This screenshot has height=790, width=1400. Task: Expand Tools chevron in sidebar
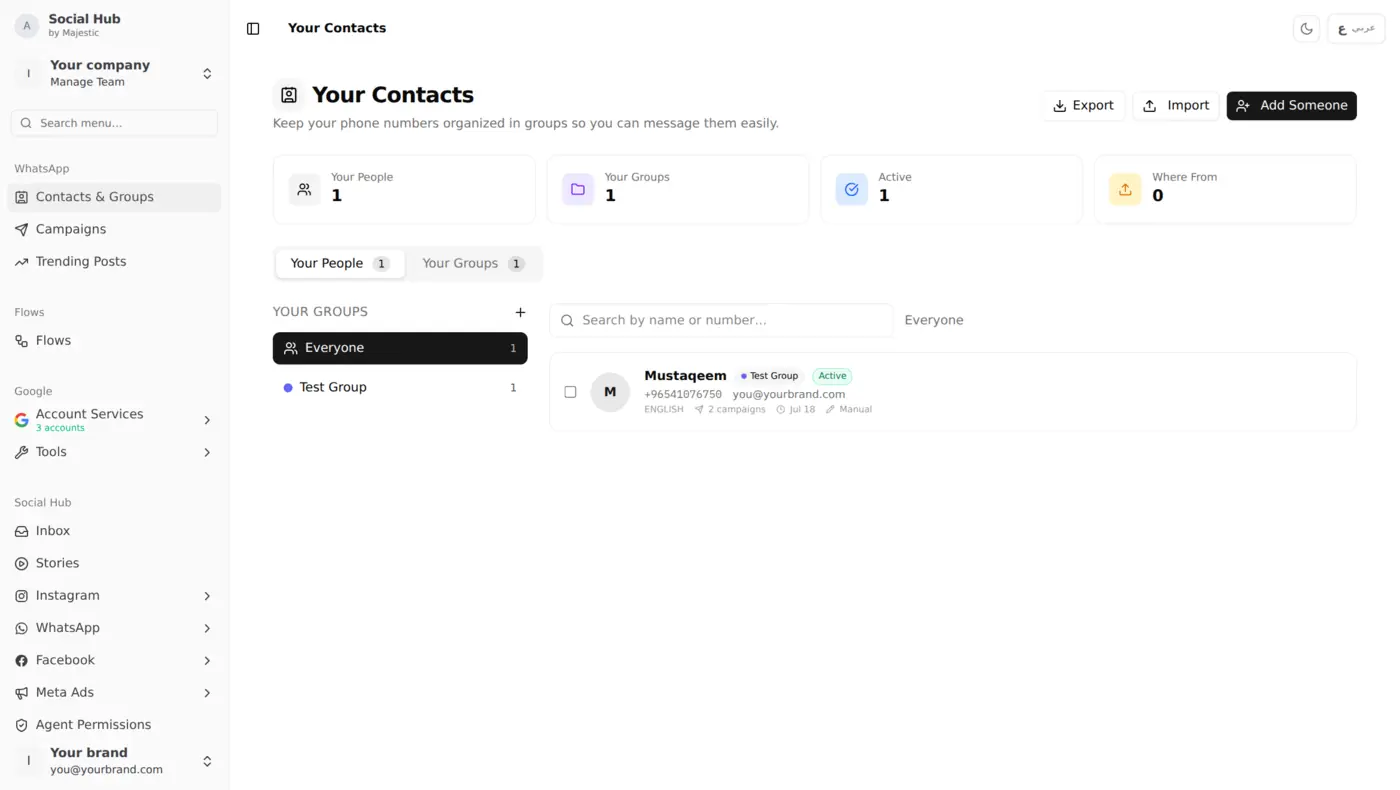click(x=207, y=453)
